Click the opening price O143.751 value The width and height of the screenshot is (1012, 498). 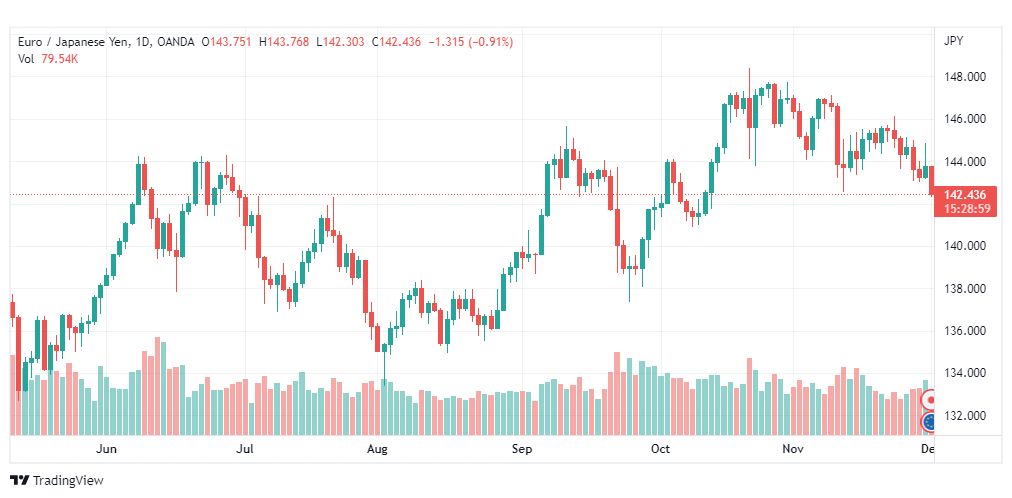click(227, 42)
